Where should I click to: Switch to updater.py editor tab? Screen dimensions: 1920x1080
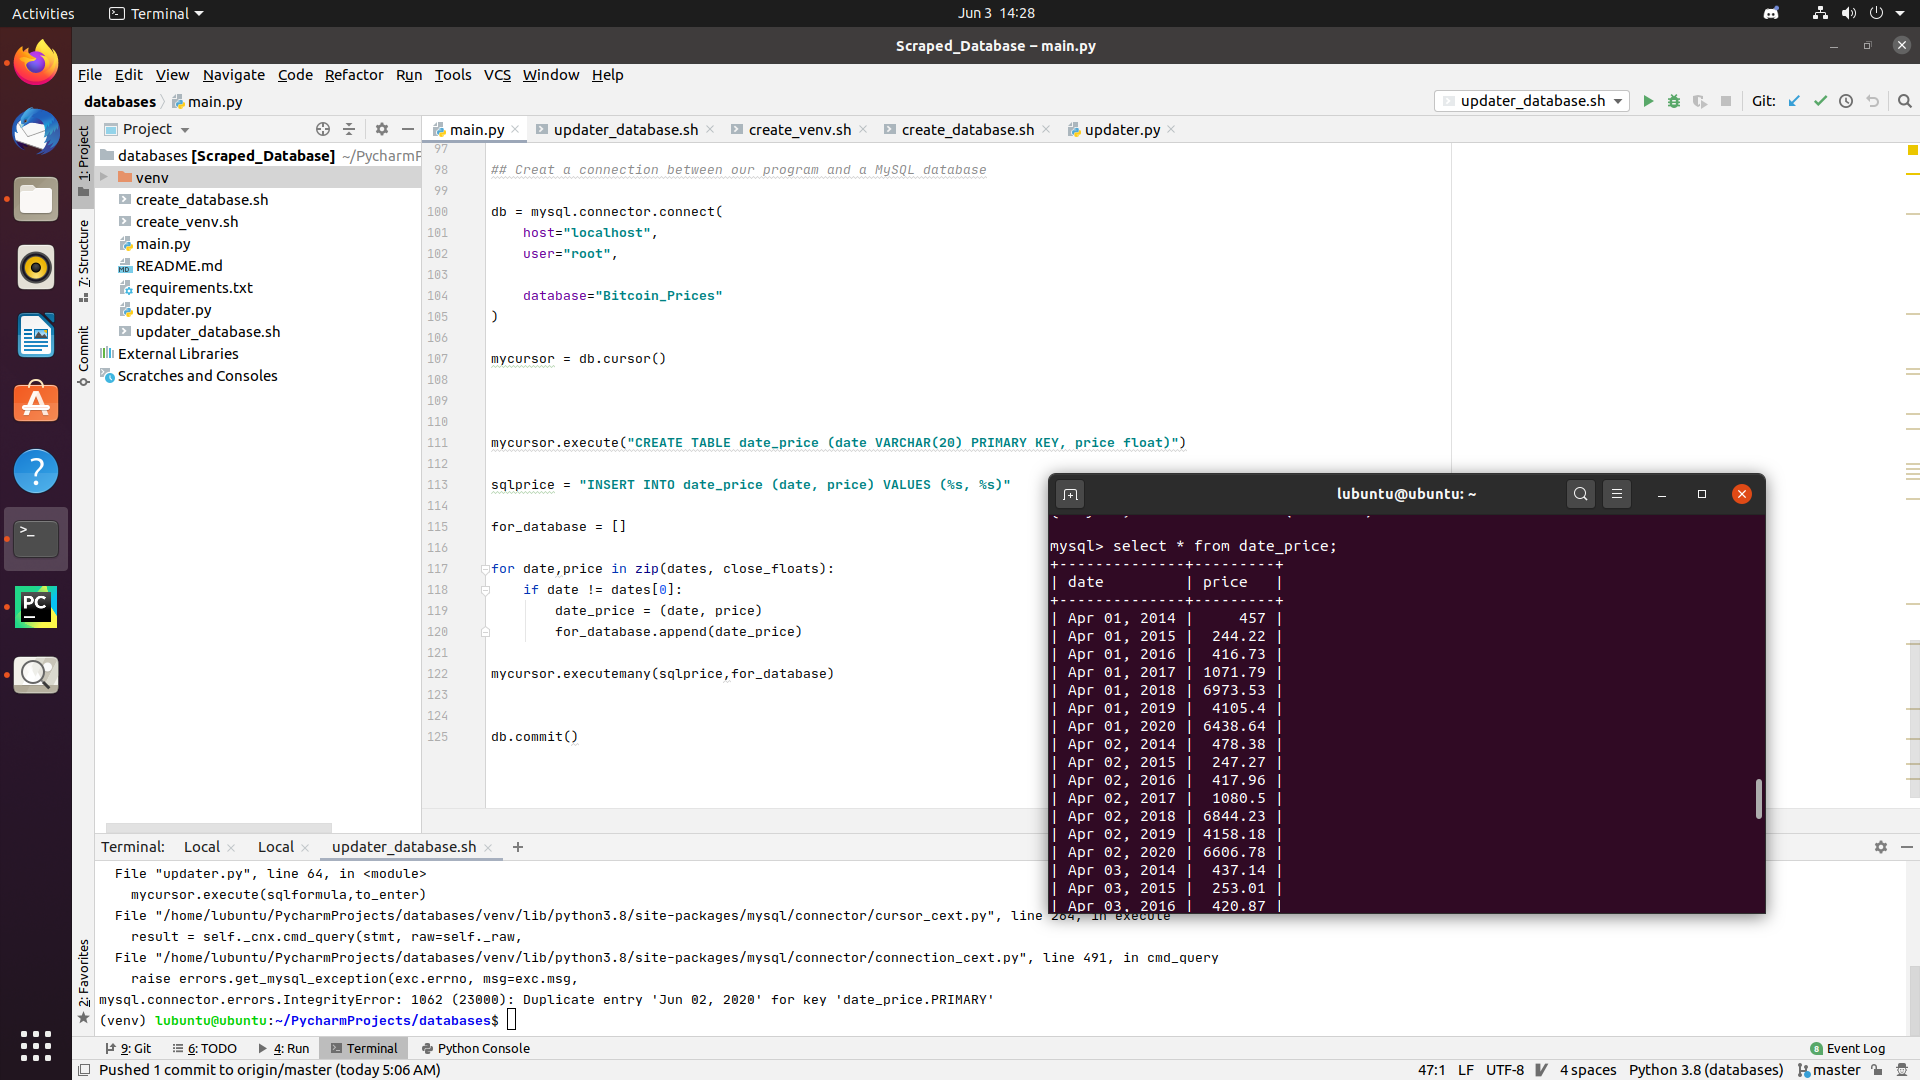[1121, 129]
